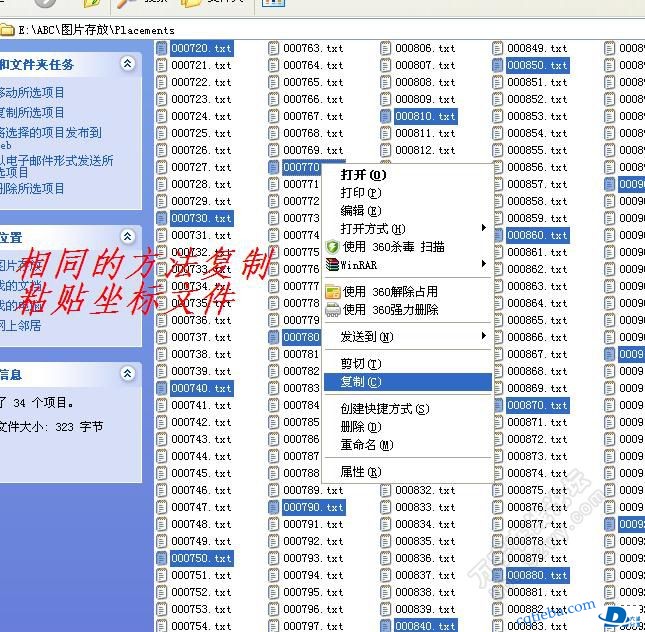The height and width of the screenshot is (632, 645).
Task: Click 复制所选项目 task link
Action: [x=32, y=112]
